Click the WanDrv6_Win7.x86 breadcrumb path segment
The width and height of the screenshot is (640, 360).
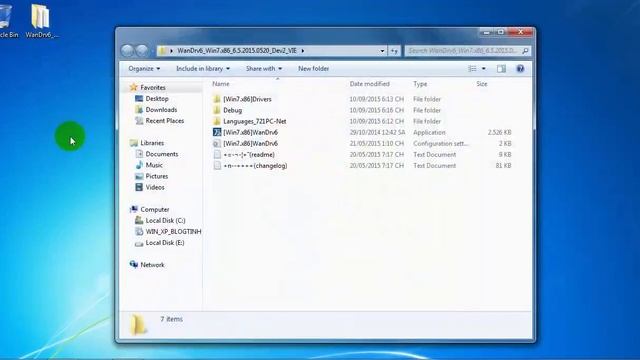[x=237, y=51]
